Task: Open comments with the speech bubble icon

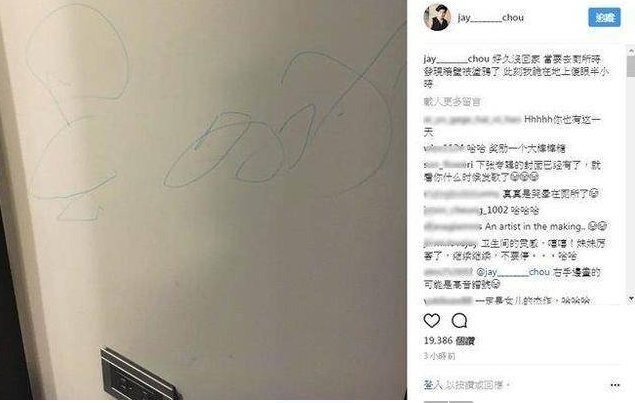Action: [x=459, y=320]
